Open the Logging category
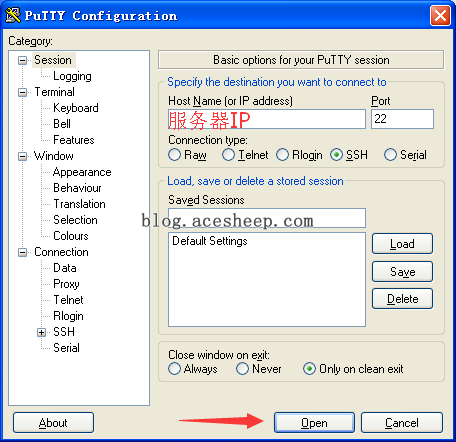 pyautogui.click(x=72, y=76)
